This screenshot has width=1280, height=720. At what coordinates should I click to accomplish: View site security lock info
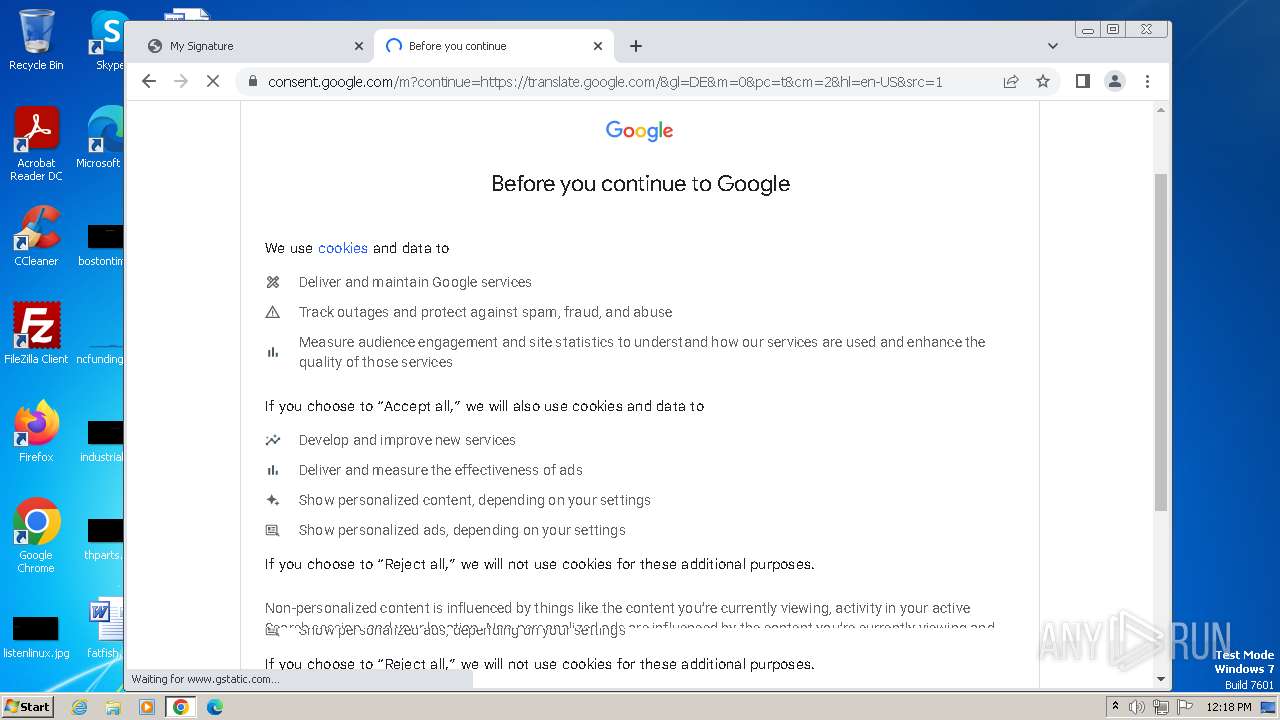(x=252, y=82)
